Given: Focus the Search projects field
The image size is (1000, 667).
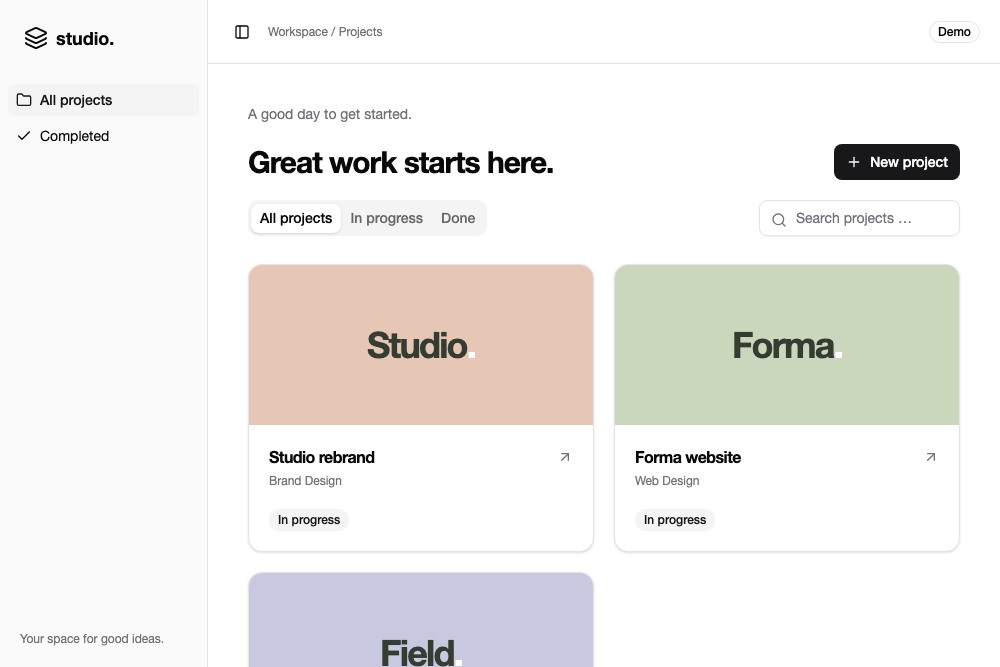Looking at the screenshot, I should tap(859, 218).
